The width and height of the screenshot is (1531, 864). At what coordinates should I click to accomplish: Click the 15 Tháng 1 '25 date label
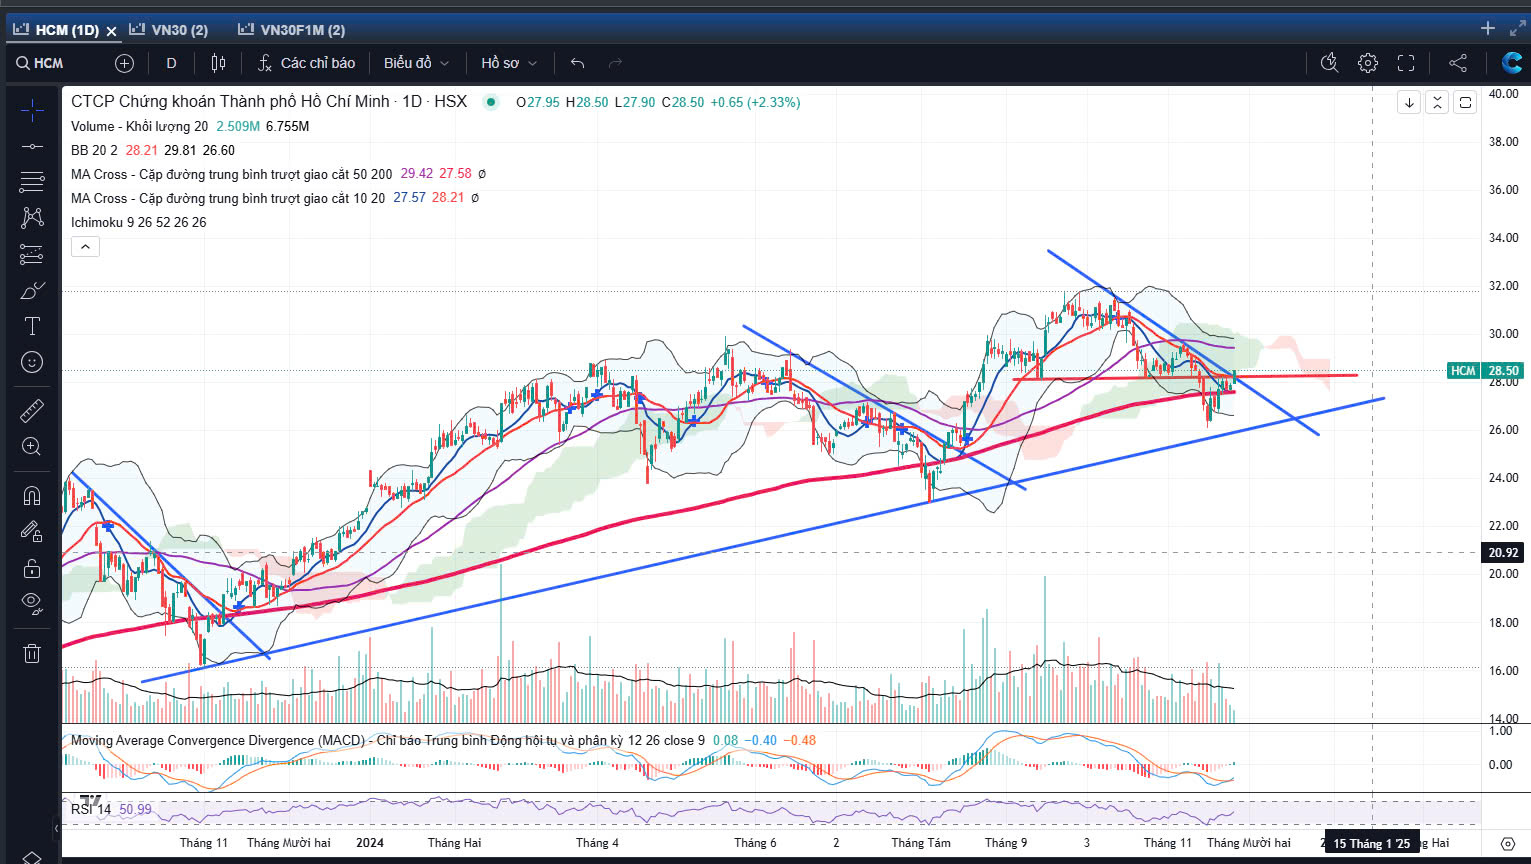coord(1371,844)
